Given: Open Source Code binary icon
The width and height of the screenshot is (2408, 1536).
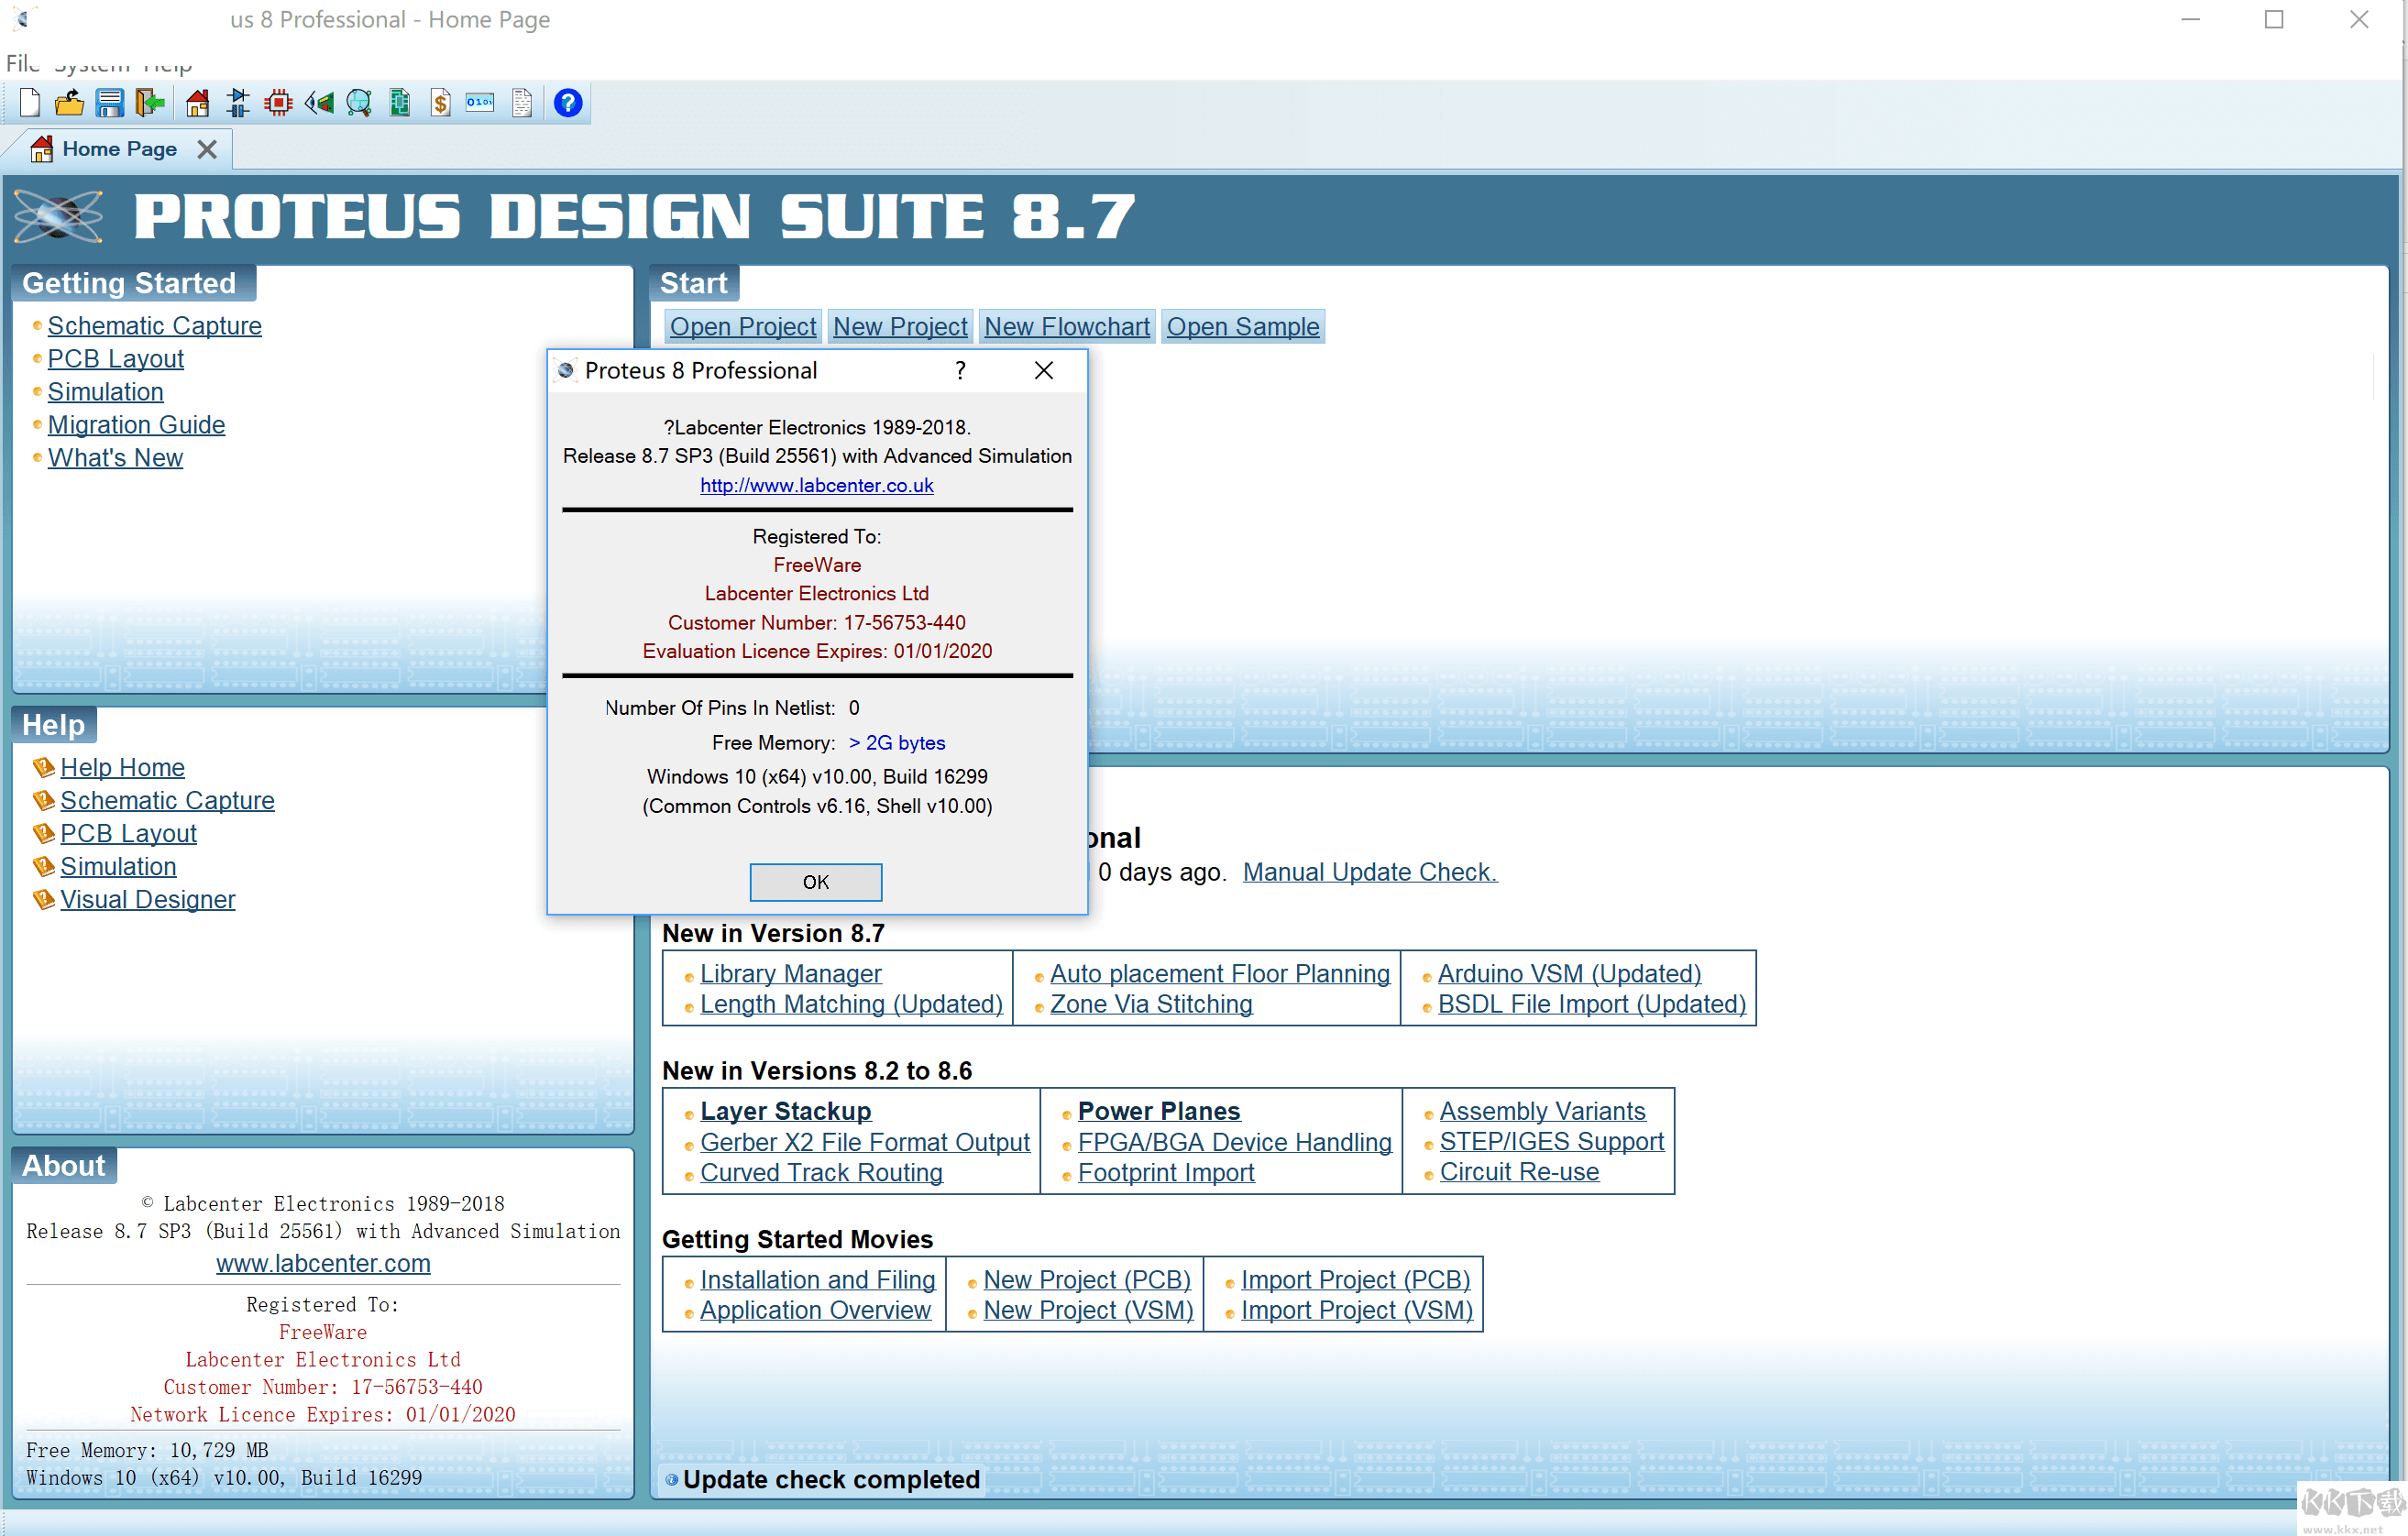Looking at the screenshot, I should (480, 103).
